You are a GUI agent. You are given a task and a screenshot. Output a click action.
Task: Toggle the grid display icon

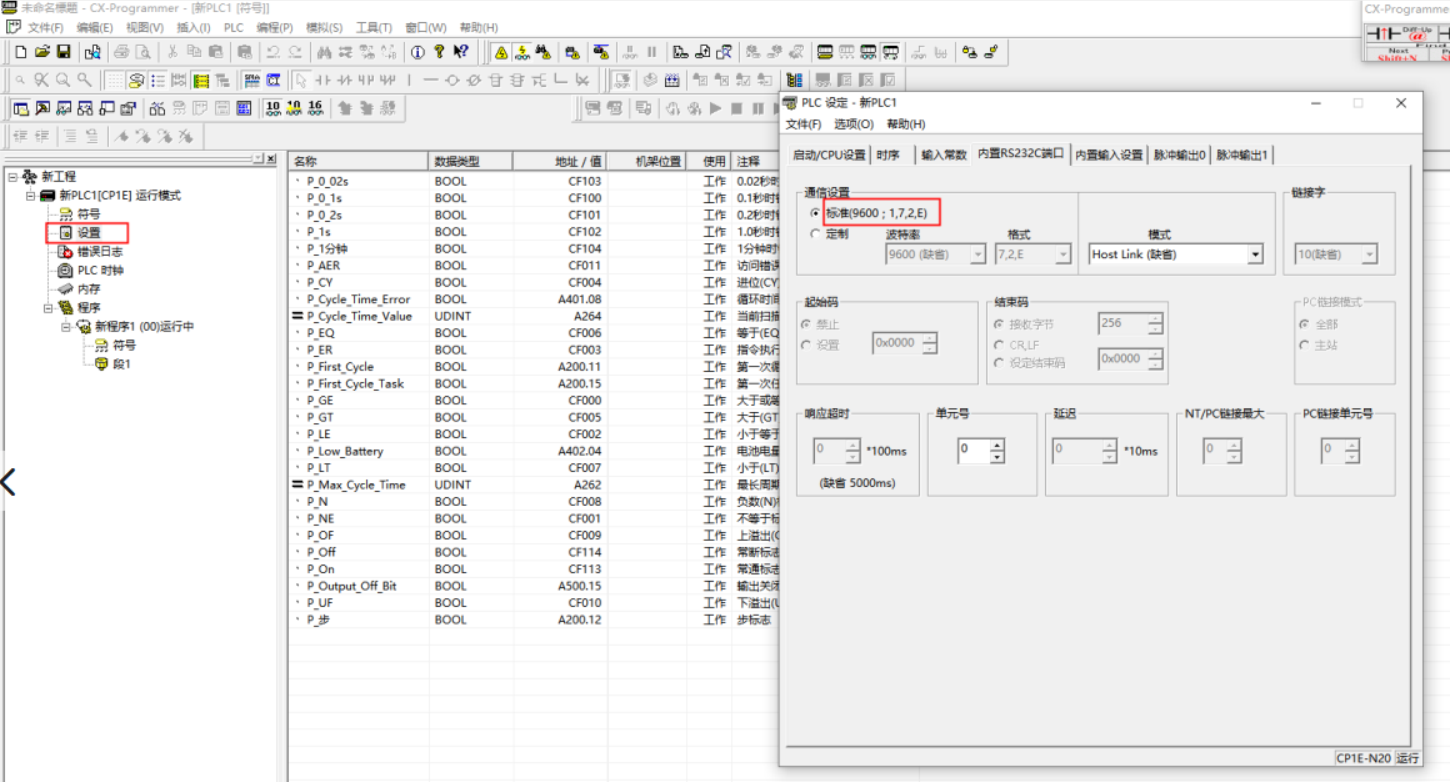point(116,80)
